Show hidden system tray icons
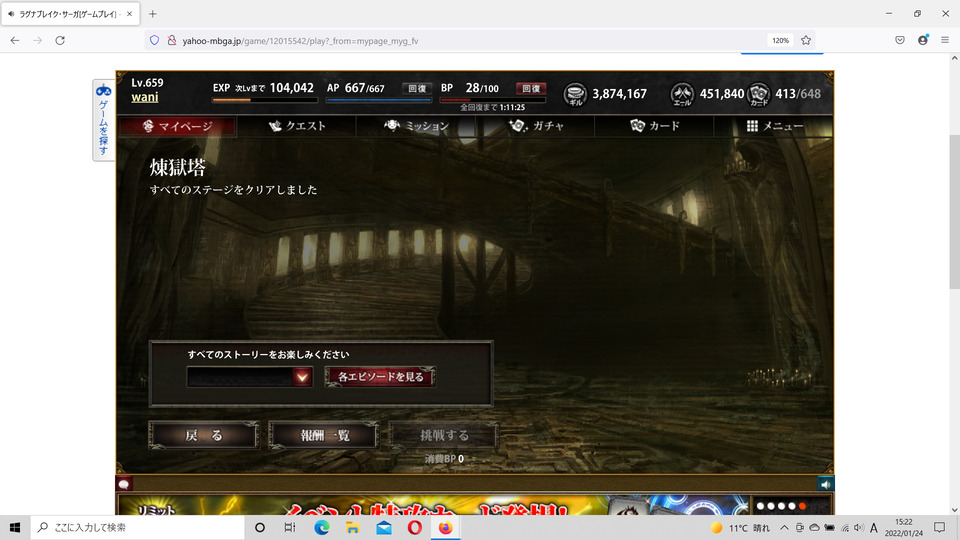This screenshot has height=540, width=960. click(x=784, y=528)
